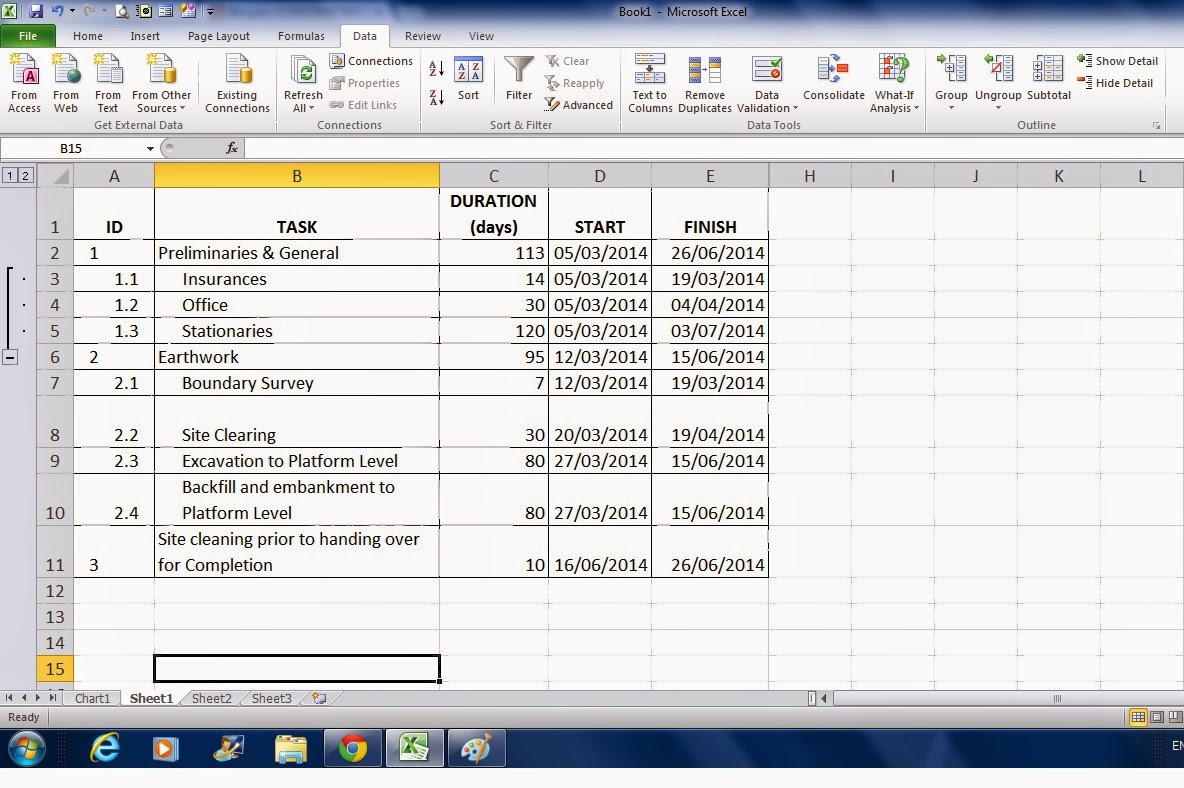Viewport: 1184px width, 788px height.
Task: Click Remove Duplicates
Action: click(x=705, y=83)
